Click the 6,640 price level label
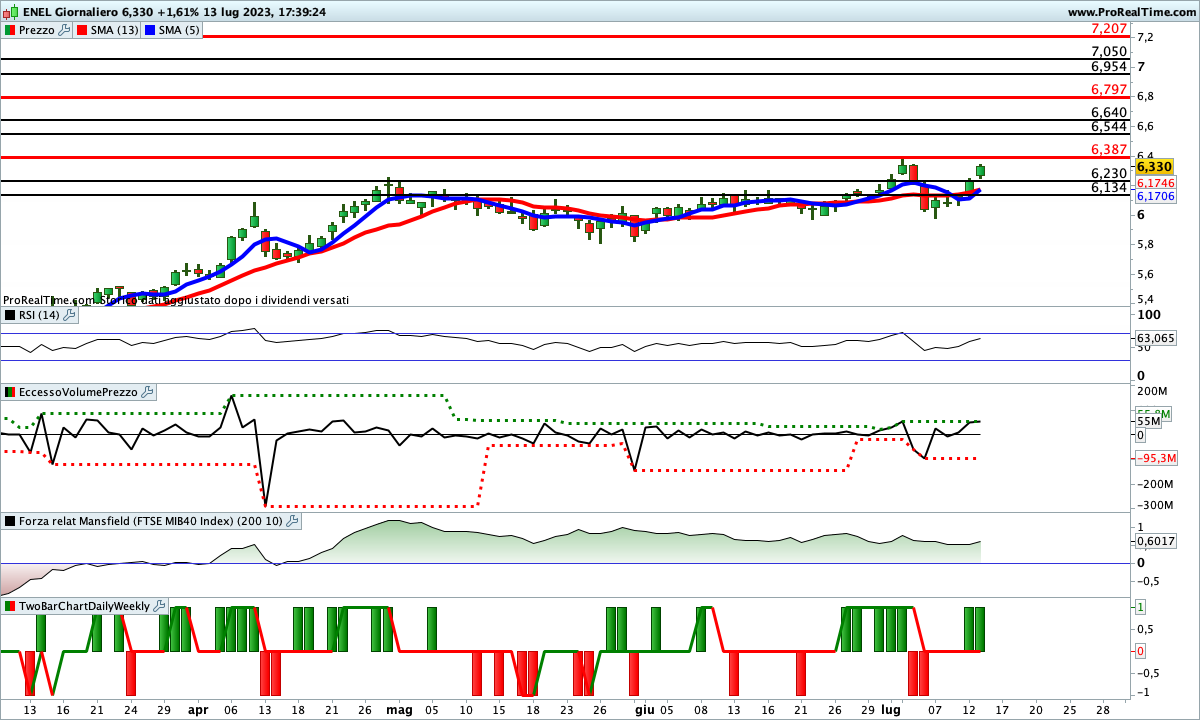Screen dimensions: 1200x720 point(1109,112)
